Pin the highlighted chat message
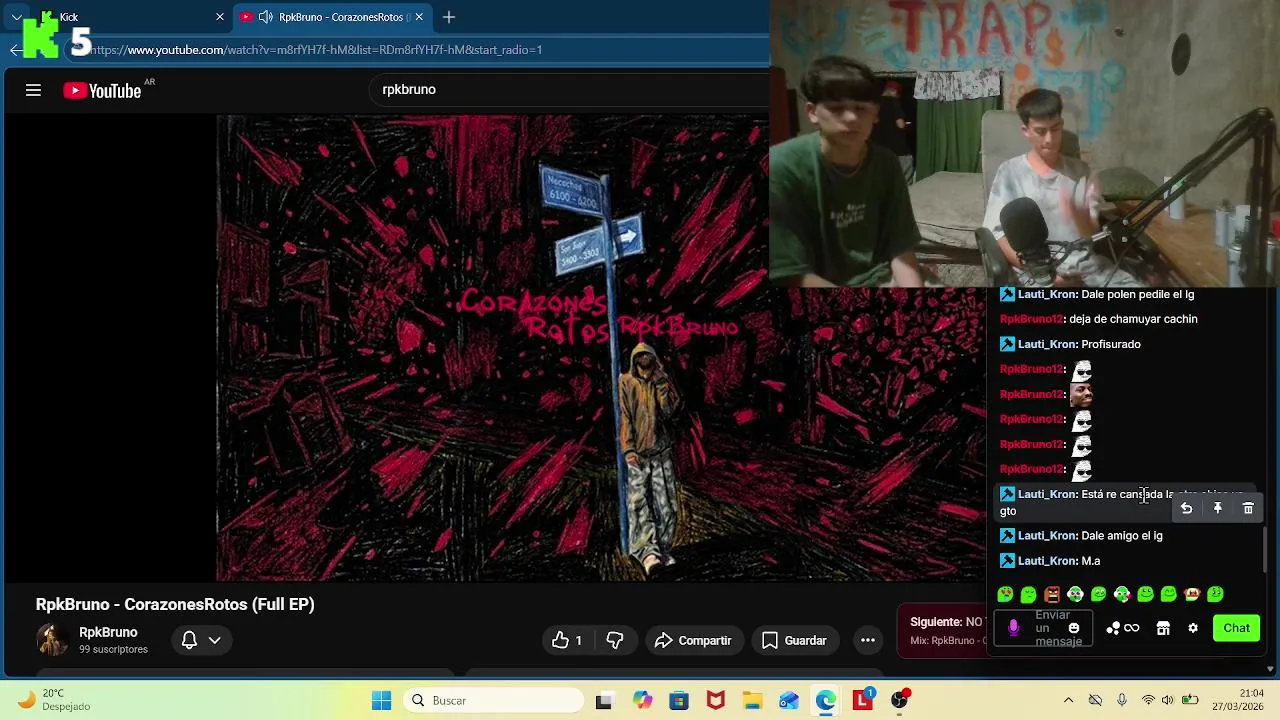Image resolution: width=1280 pixels, height=720 pixels. pyautogui.click(x=1217, y=509)
